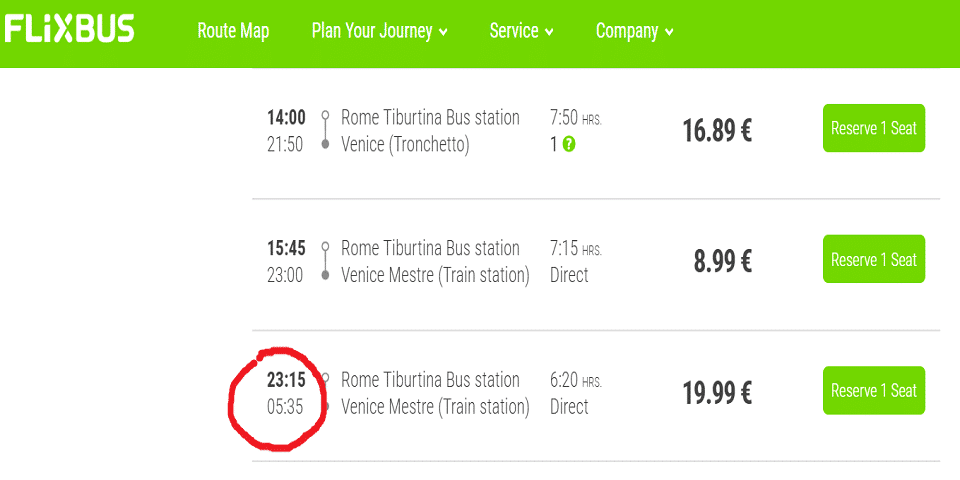960x480 pixels.
Task: Click the circled 23:15 departure time
Action: coord(286,380)
